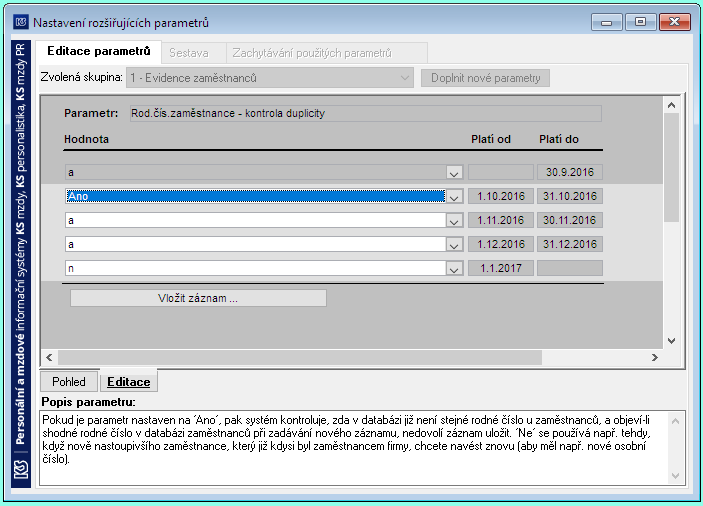Minimize the Nastavení rozšiřujících parametrů window

pyautogui.click(x=607, y=22)
